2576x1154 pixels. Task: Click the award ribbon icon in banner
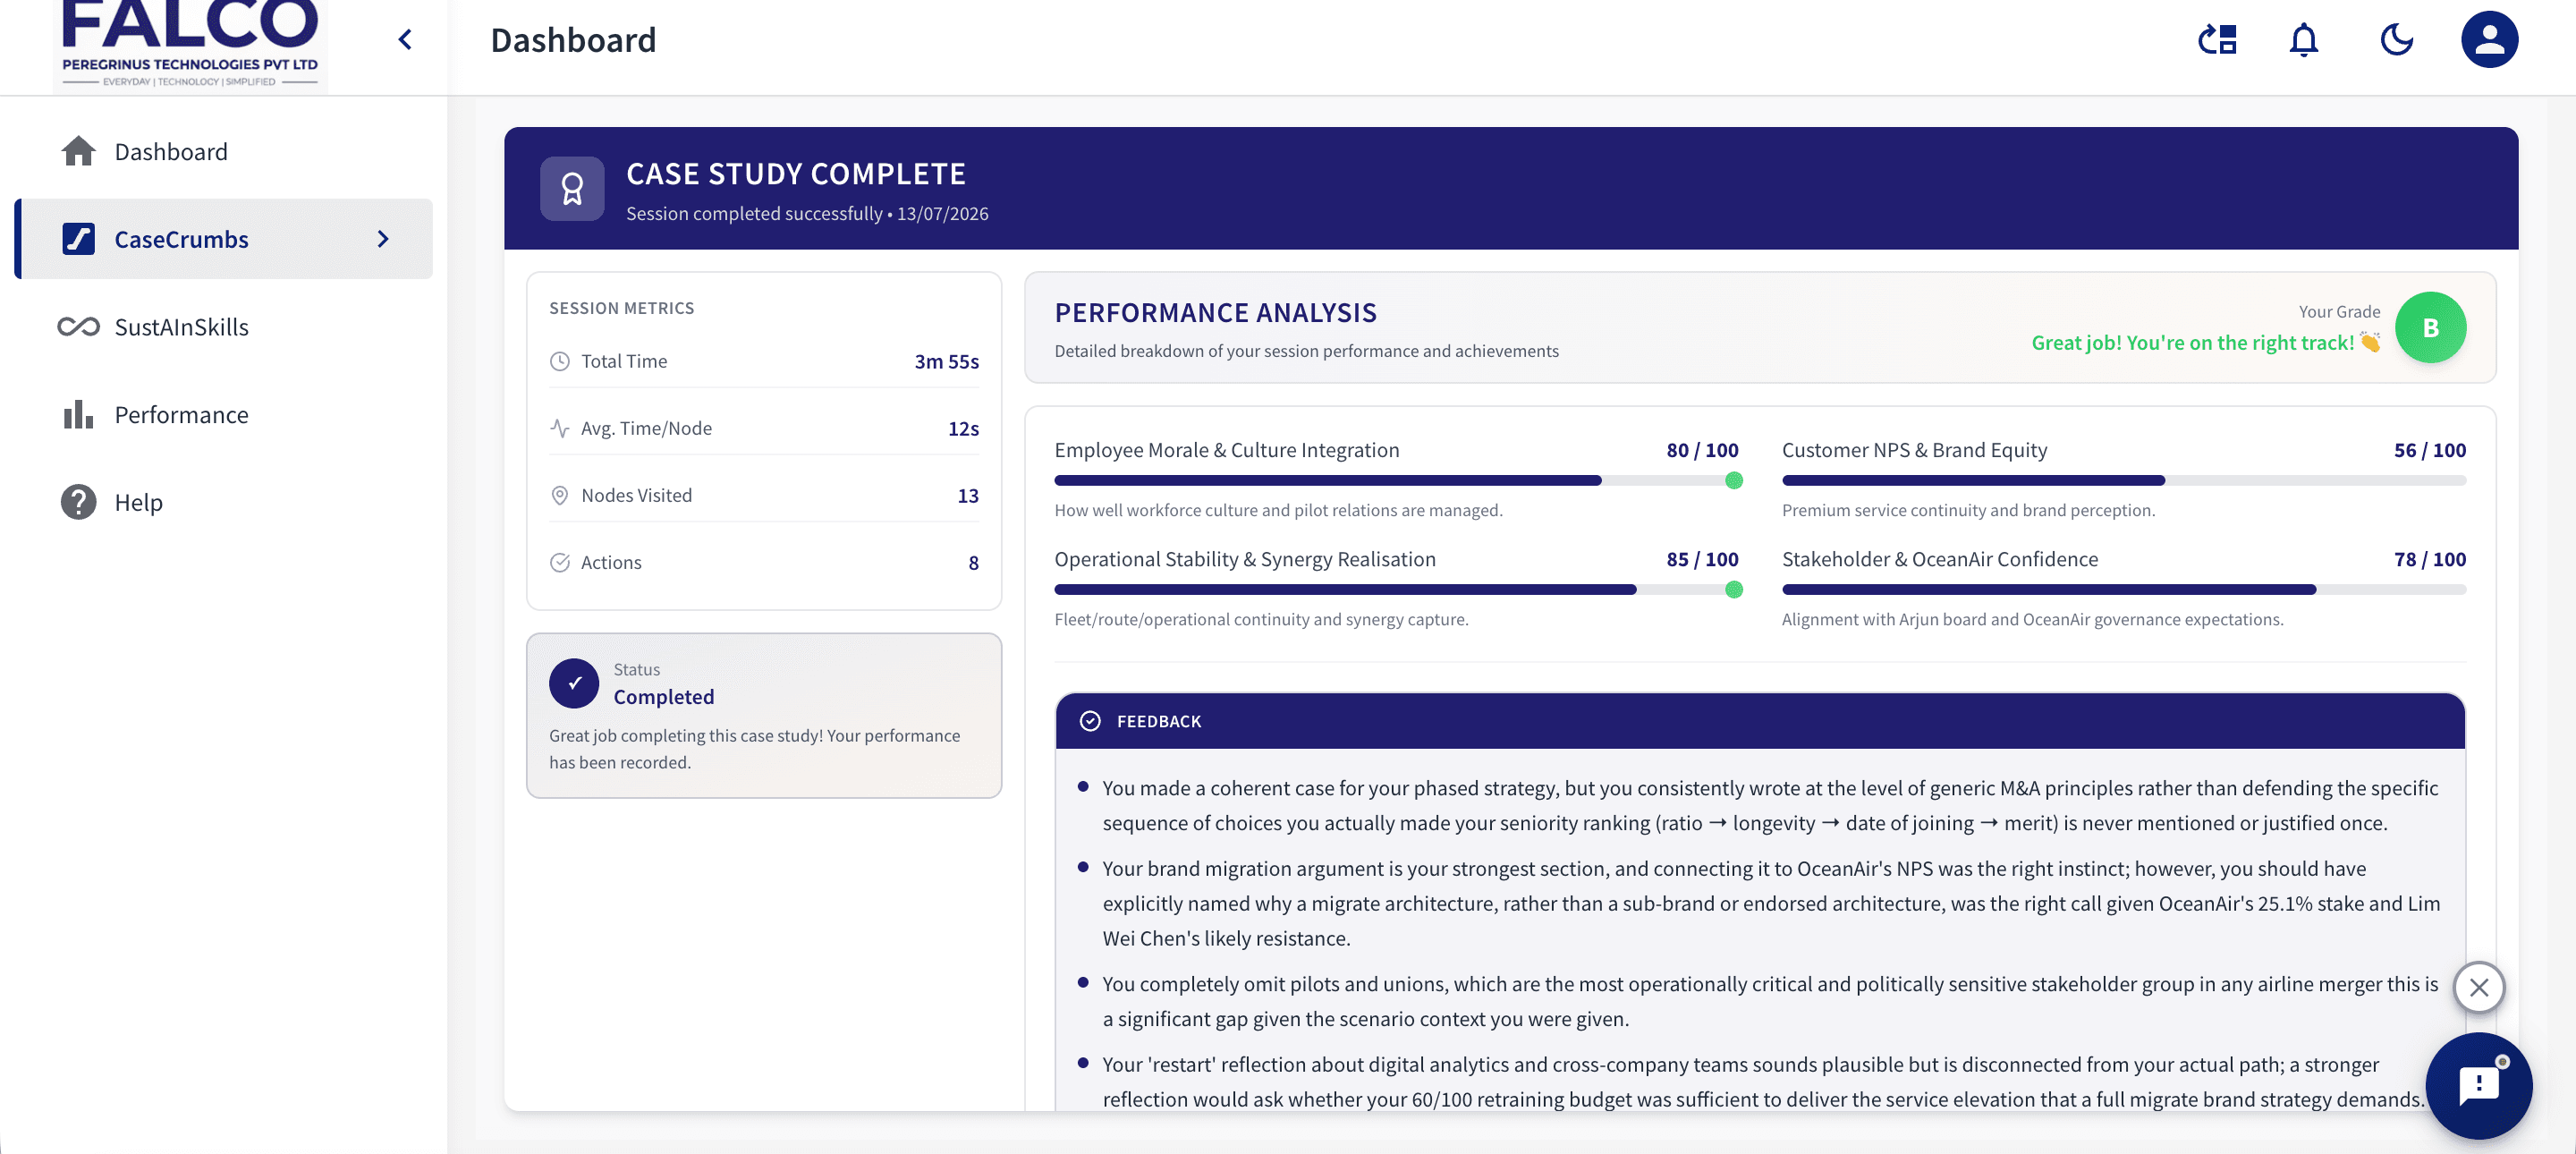572,188
